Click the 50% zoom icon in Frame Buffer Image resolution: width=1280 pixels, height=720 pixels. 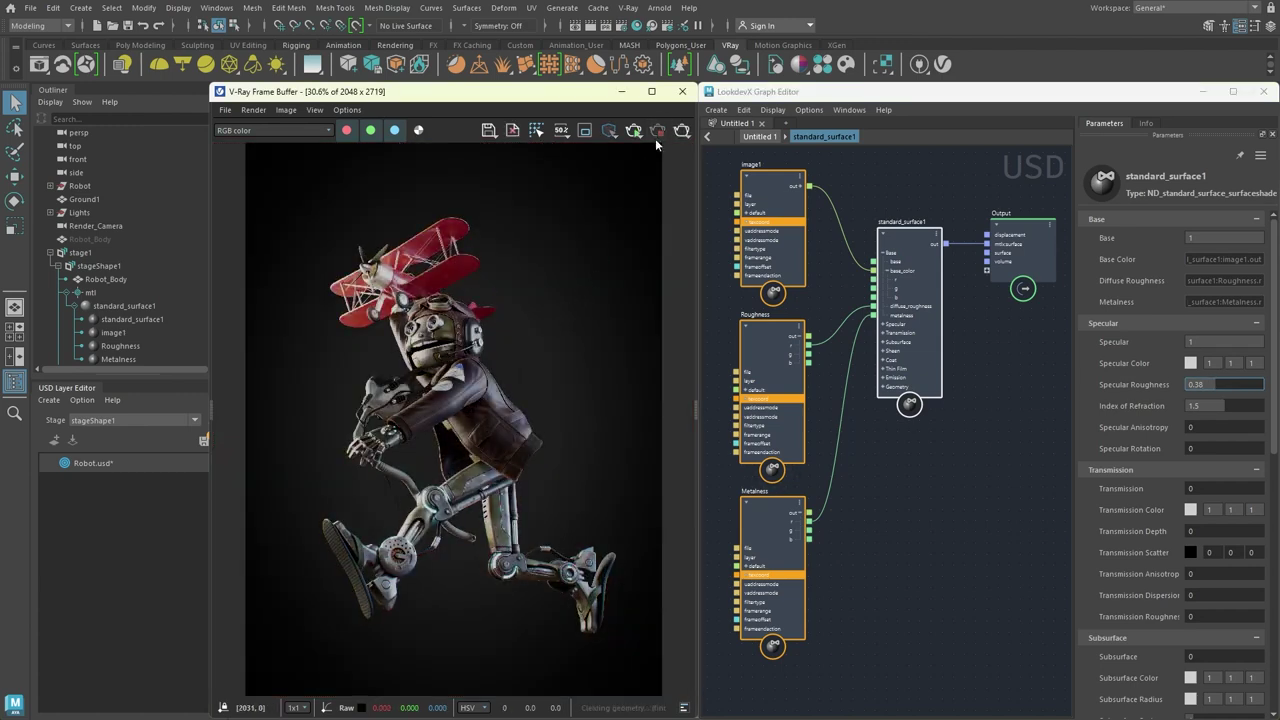561,130
